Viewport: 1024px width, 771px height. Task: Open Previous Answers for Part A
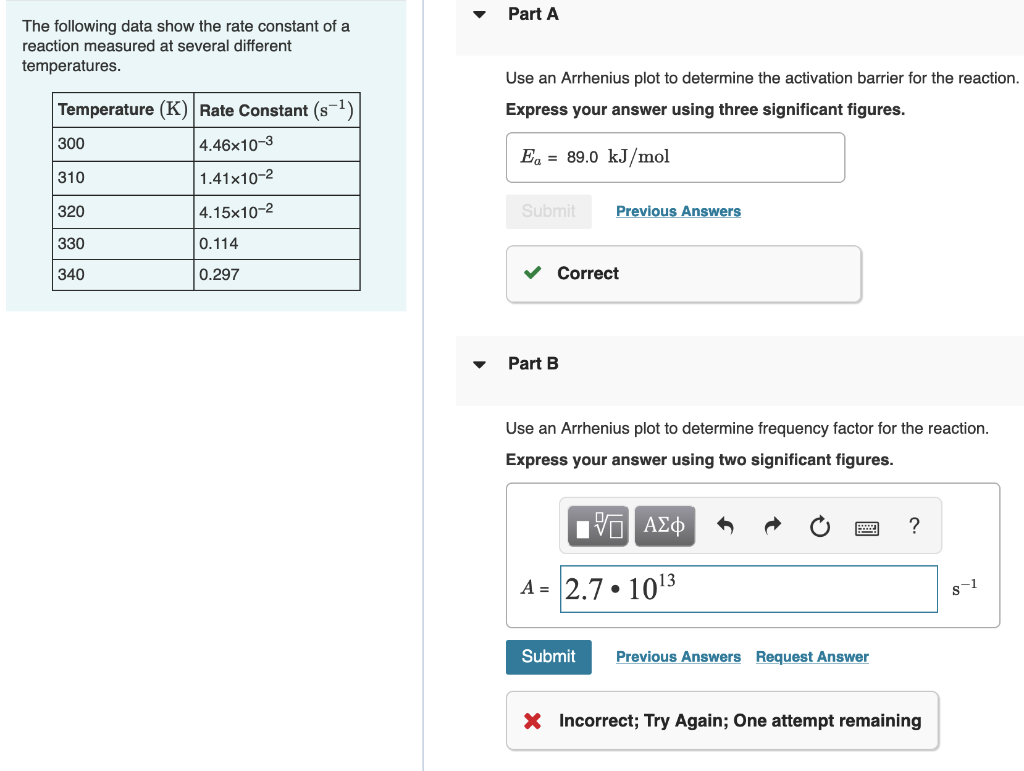(678, 211)
